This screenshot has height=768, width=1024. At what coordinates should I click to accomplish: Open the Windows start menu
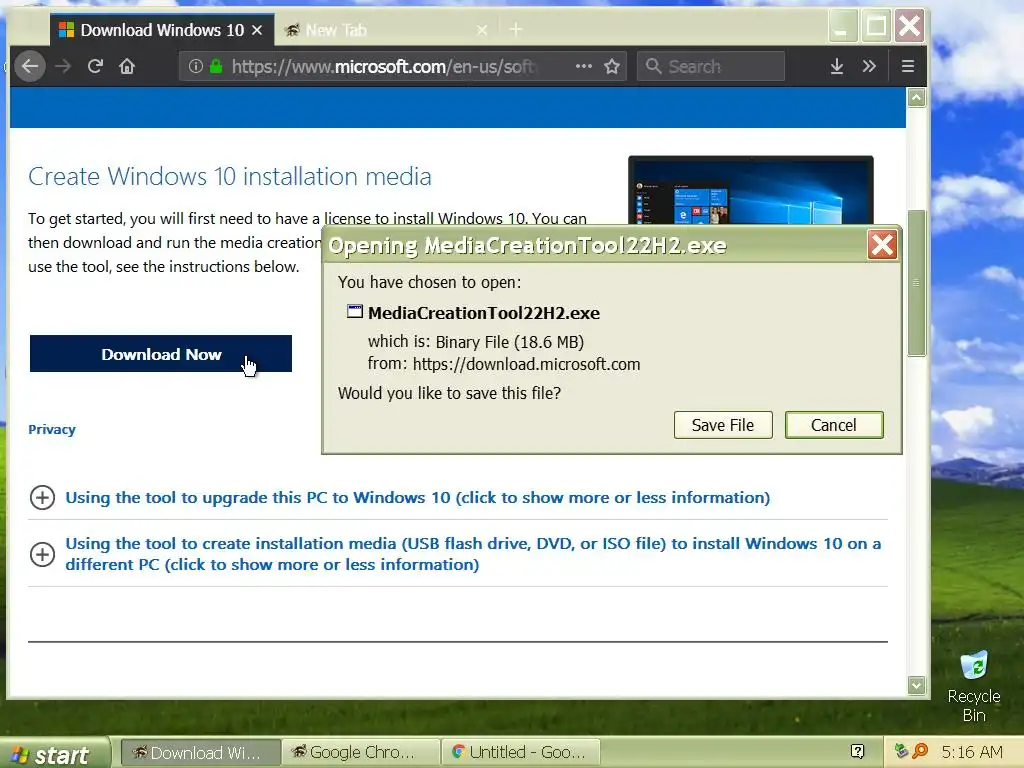(55, 753)
